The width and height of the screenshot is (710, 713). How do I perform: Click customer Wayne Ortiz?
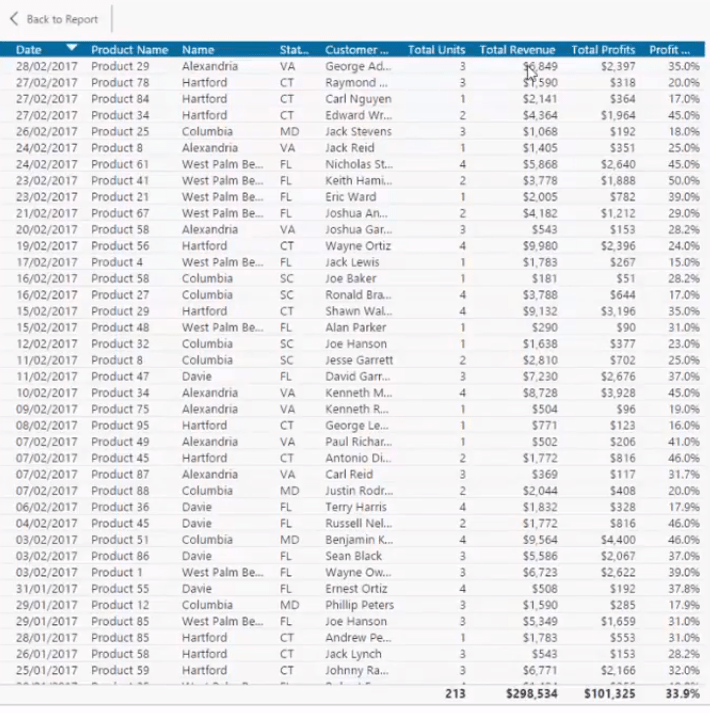358,246
